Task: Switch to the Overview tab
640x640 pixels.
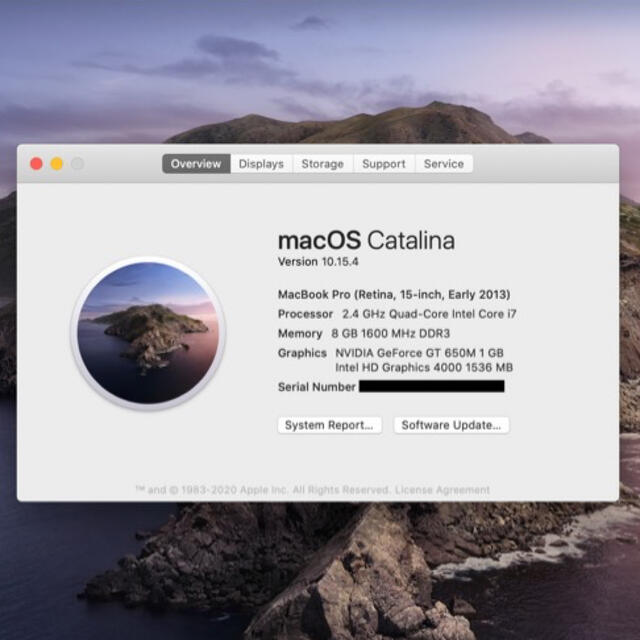Action: click(x=196, y=164)
